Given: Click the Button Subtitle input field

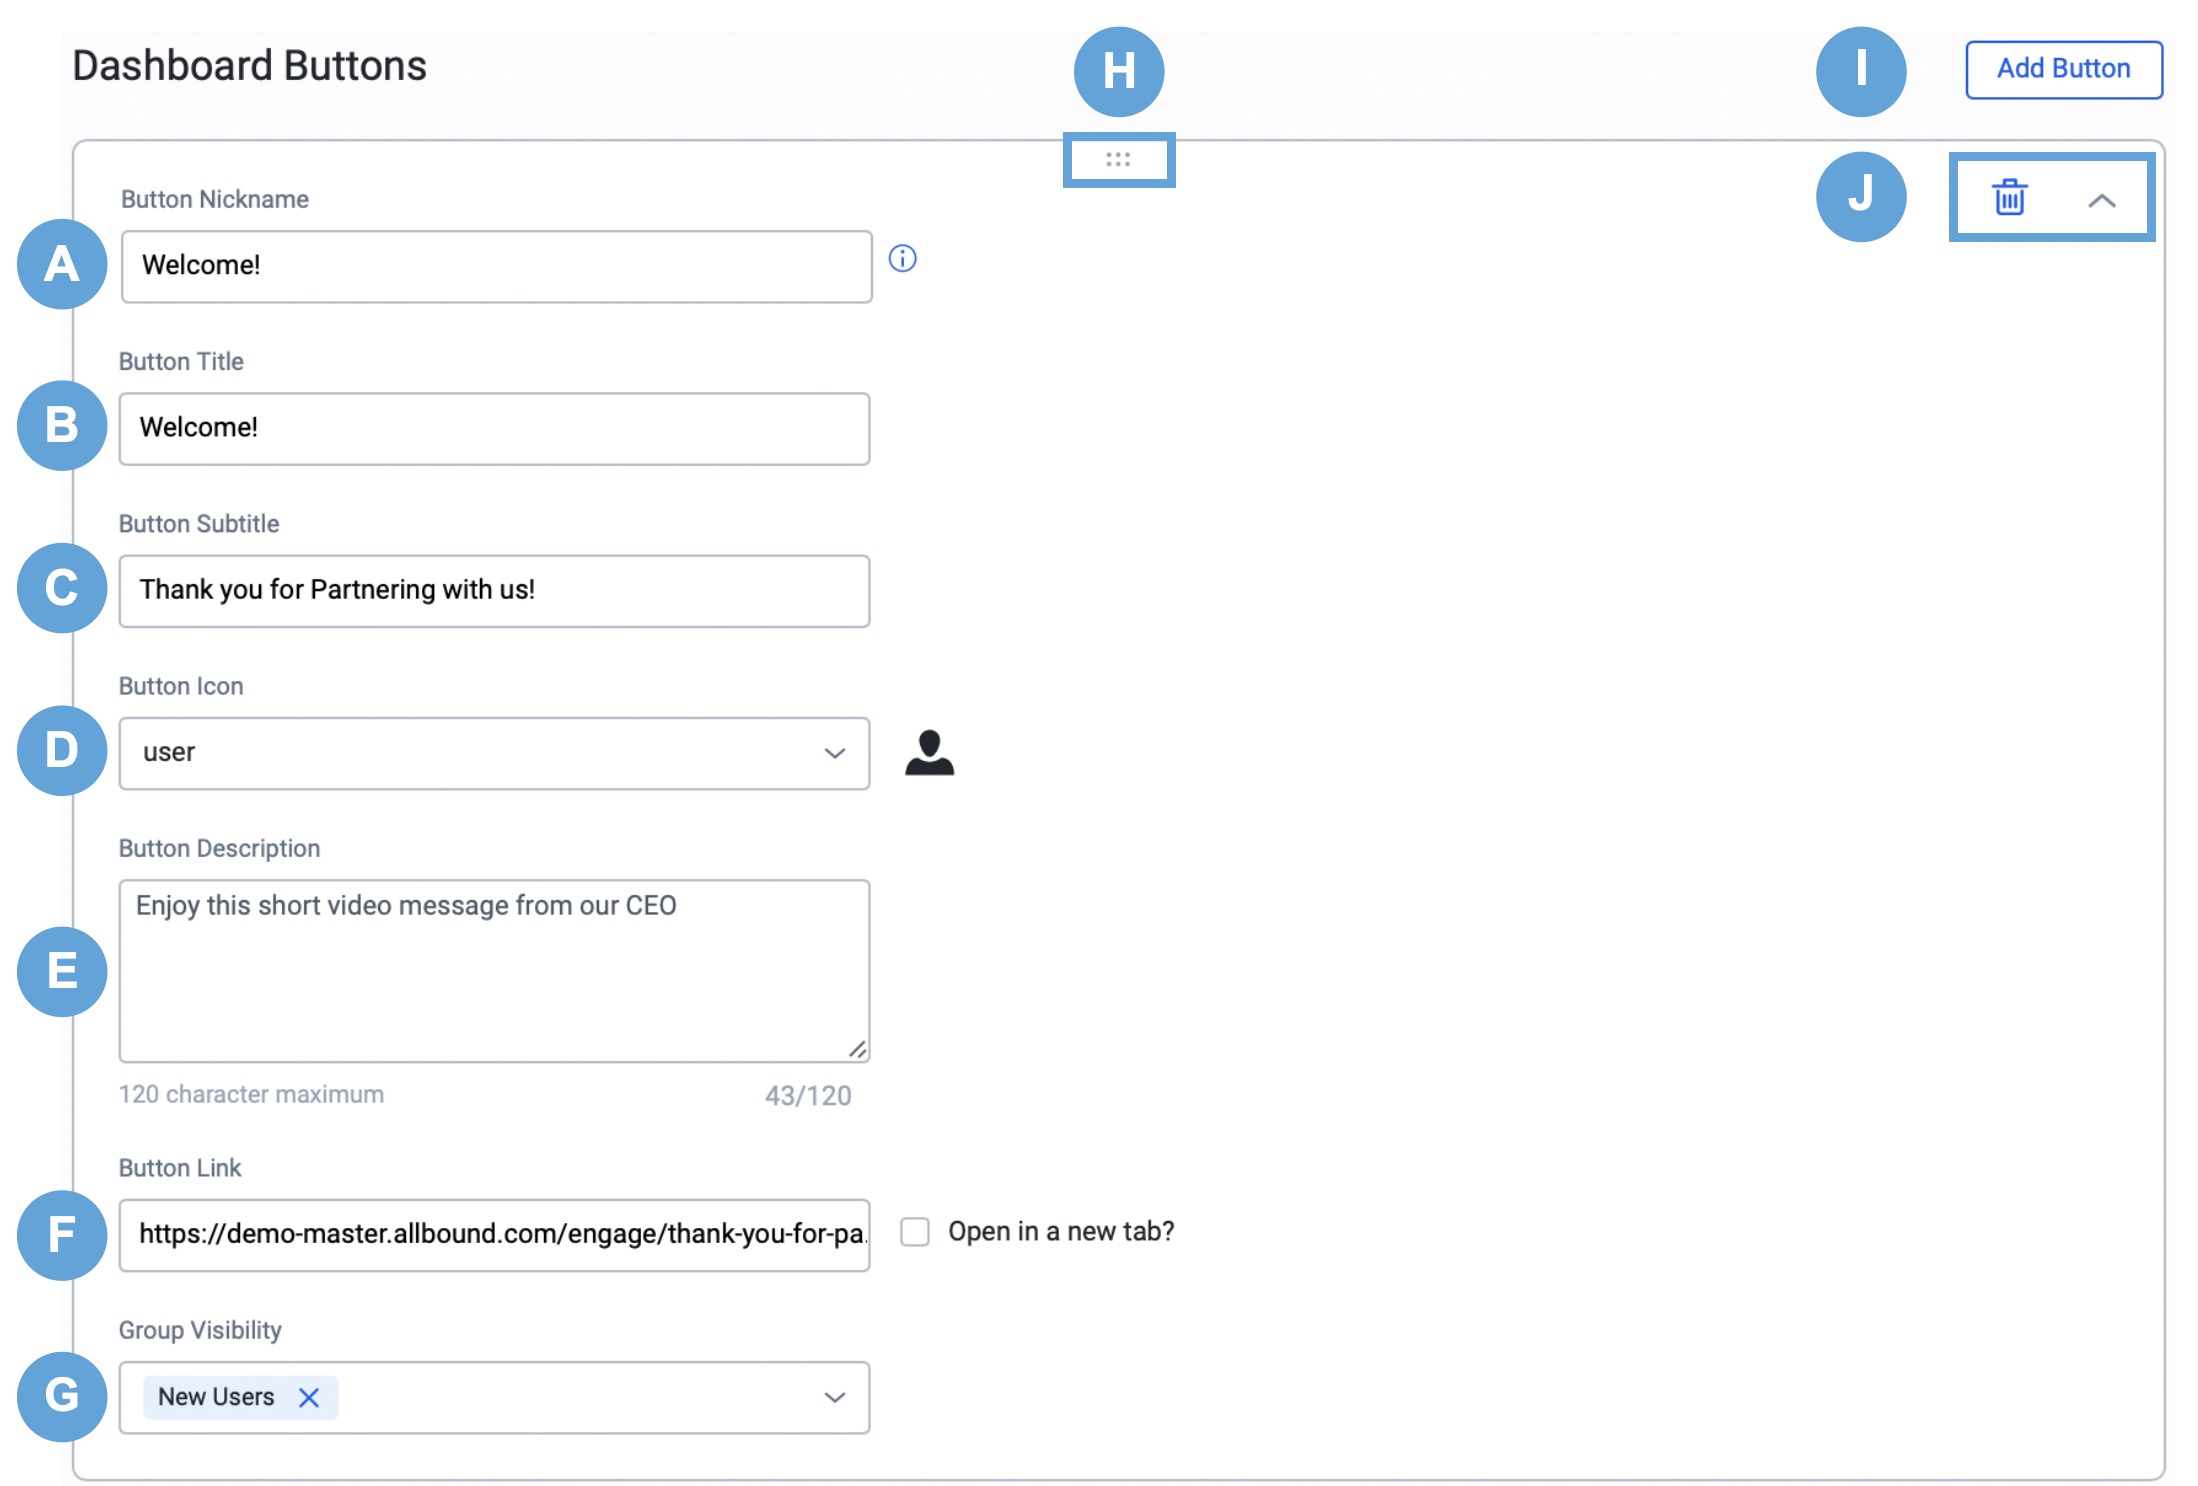Looking at the screenshot, I should [494, 590].
